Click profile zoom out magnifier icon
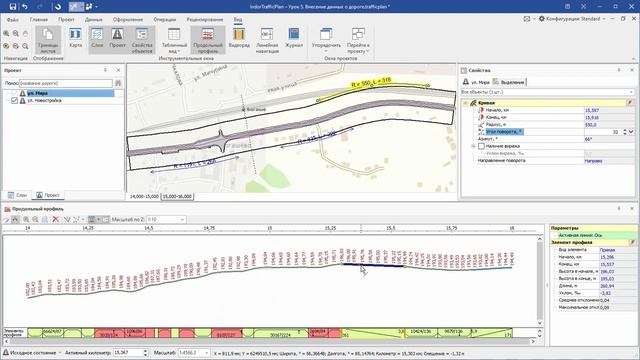Viewport: 640px width, 360px height. (36, 220)
